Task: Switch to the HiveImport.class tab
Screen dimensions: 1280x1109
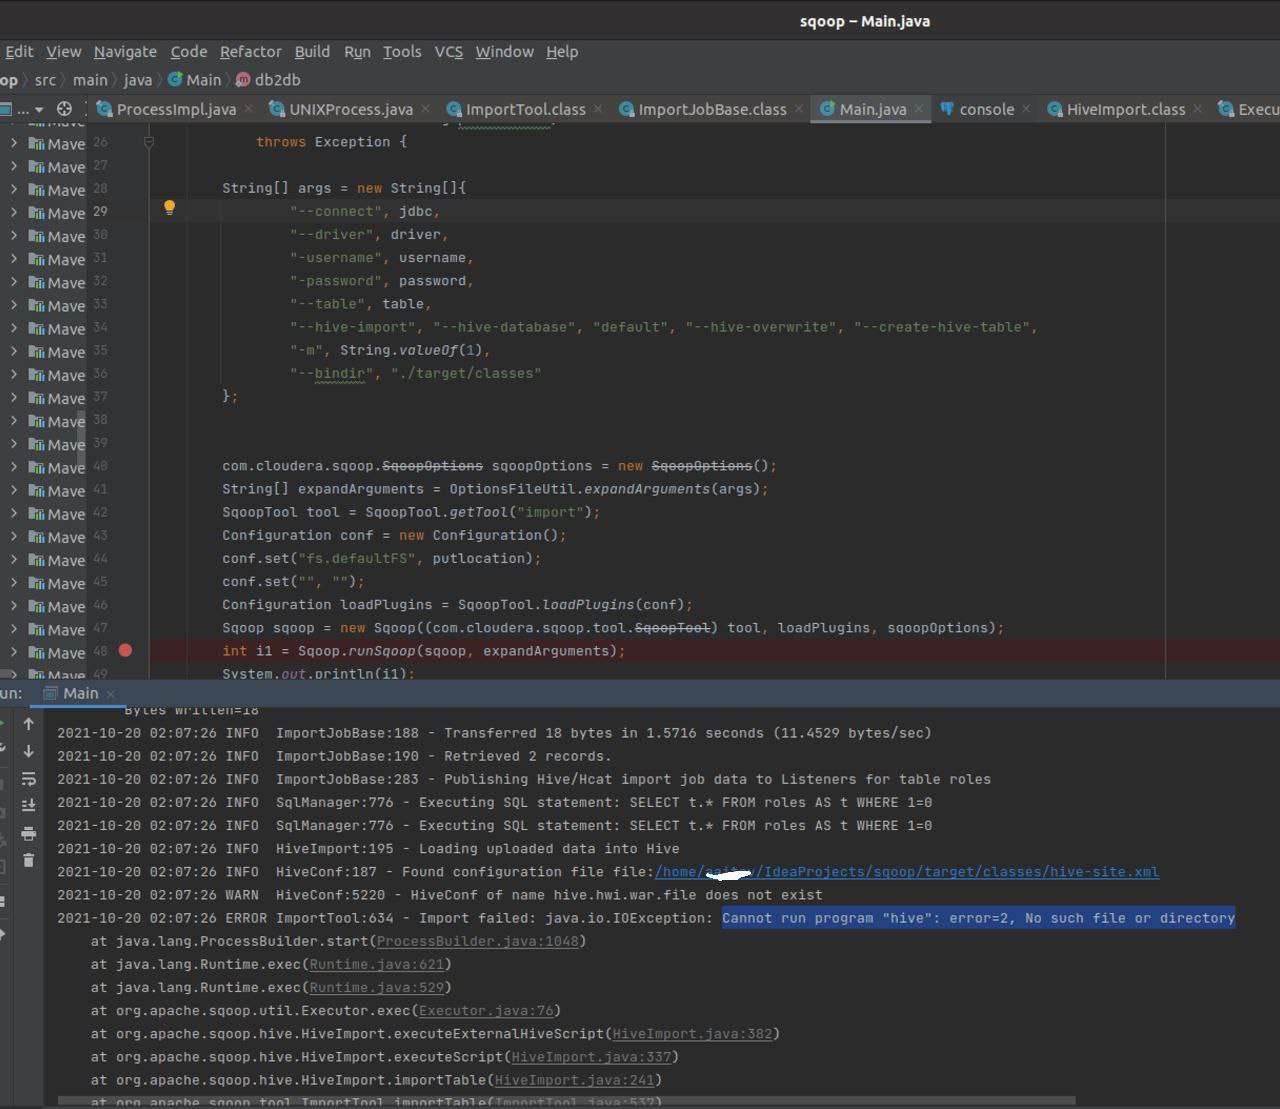Action: coord(1125,110)
